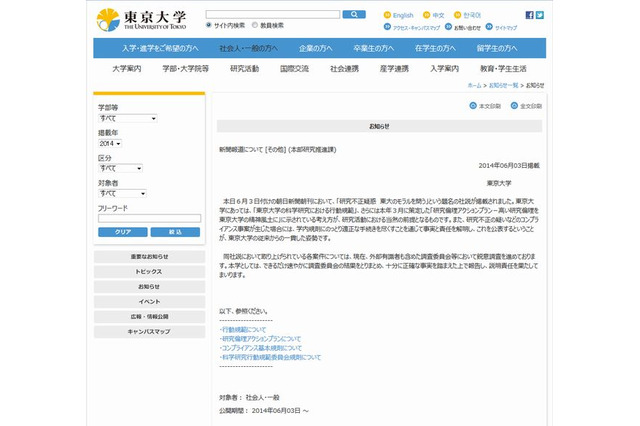Open 社会人・一般の方へ menu
The width and height of the screenshot is (640, 426).
pyautogui.click(x=249, y=48)
